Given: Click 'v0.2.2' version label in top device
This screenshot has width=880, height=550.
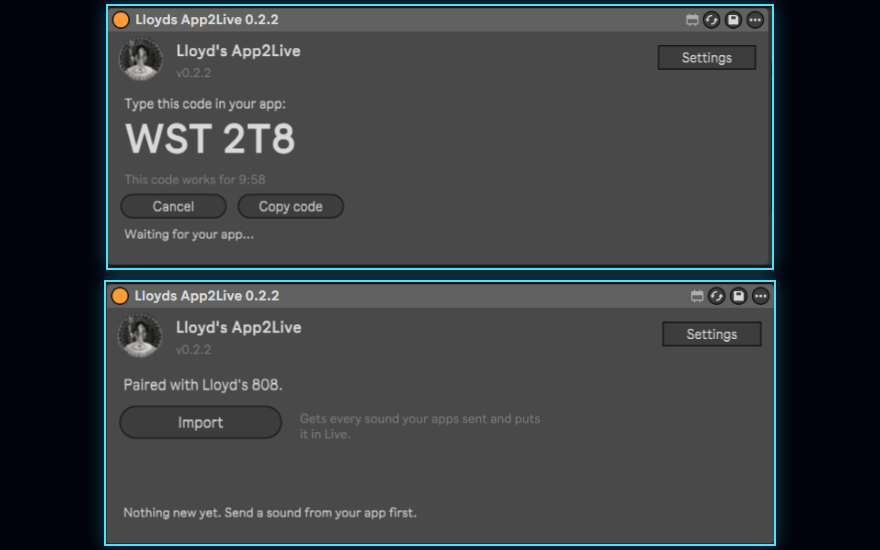Looking at the screenshot, I should pyautogui.click(x=193, y=73).
